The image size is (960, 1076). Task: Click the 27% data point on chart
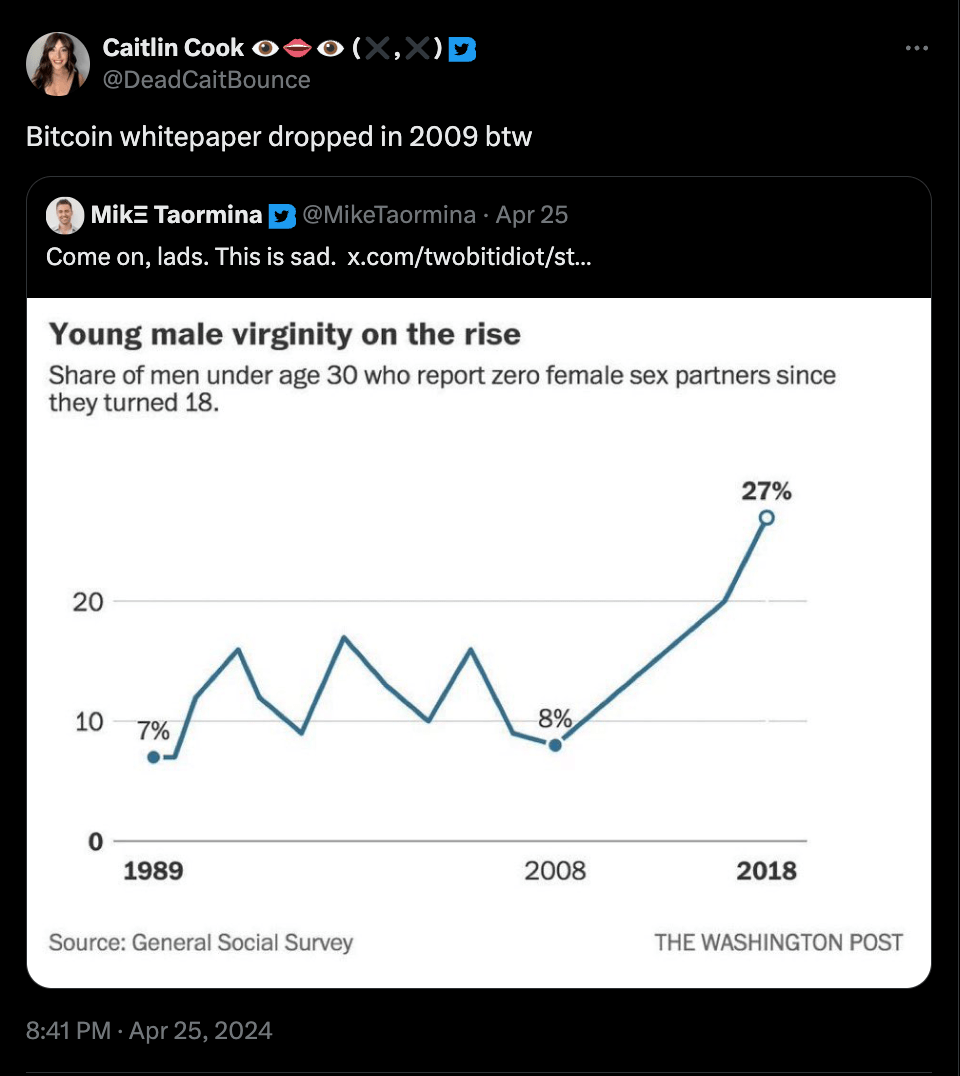tap(766, 517)
